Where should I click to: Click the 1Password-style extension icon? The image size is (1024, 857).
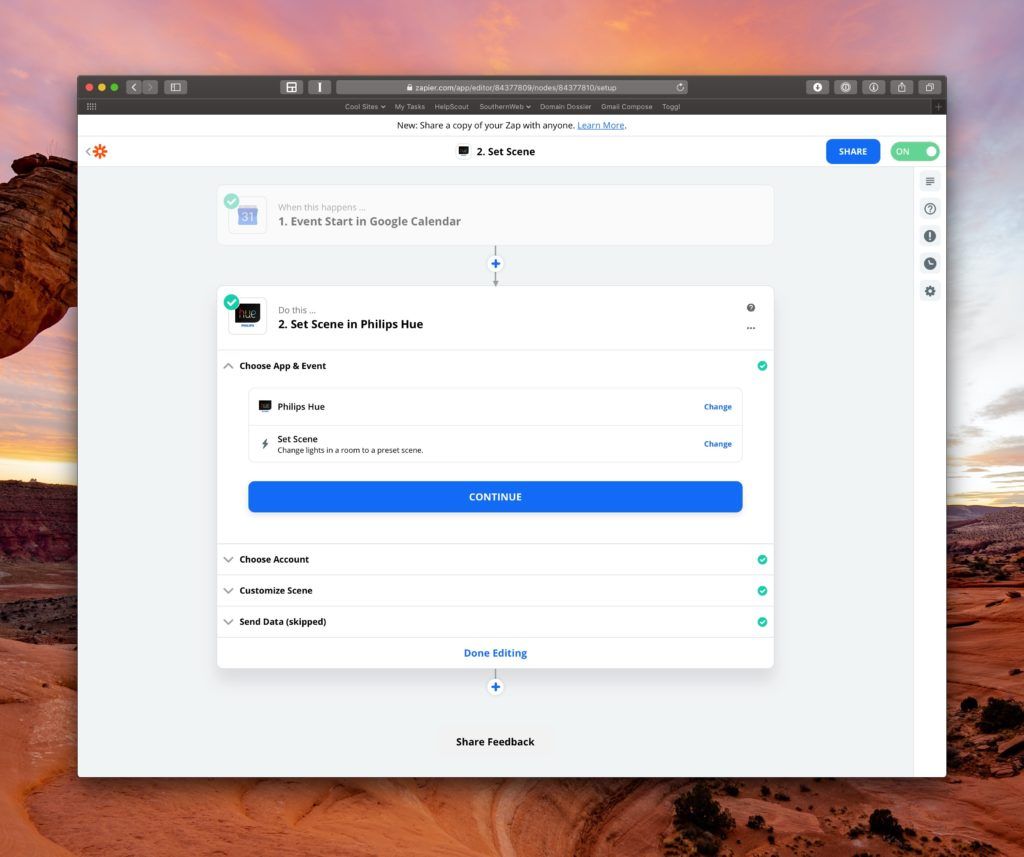pyautogui.click(x=845, y=87)
